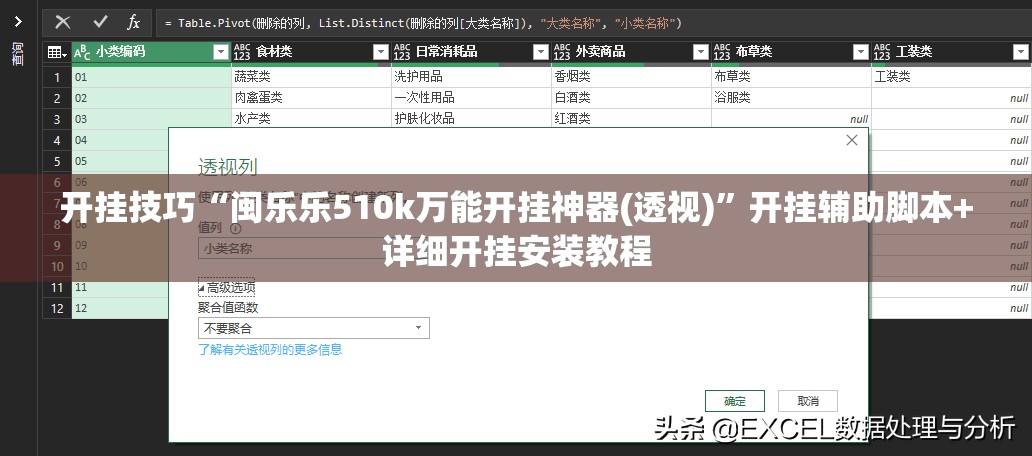
Task: Select cell 11 in 小类编码 column
Action: pos(120,288)
